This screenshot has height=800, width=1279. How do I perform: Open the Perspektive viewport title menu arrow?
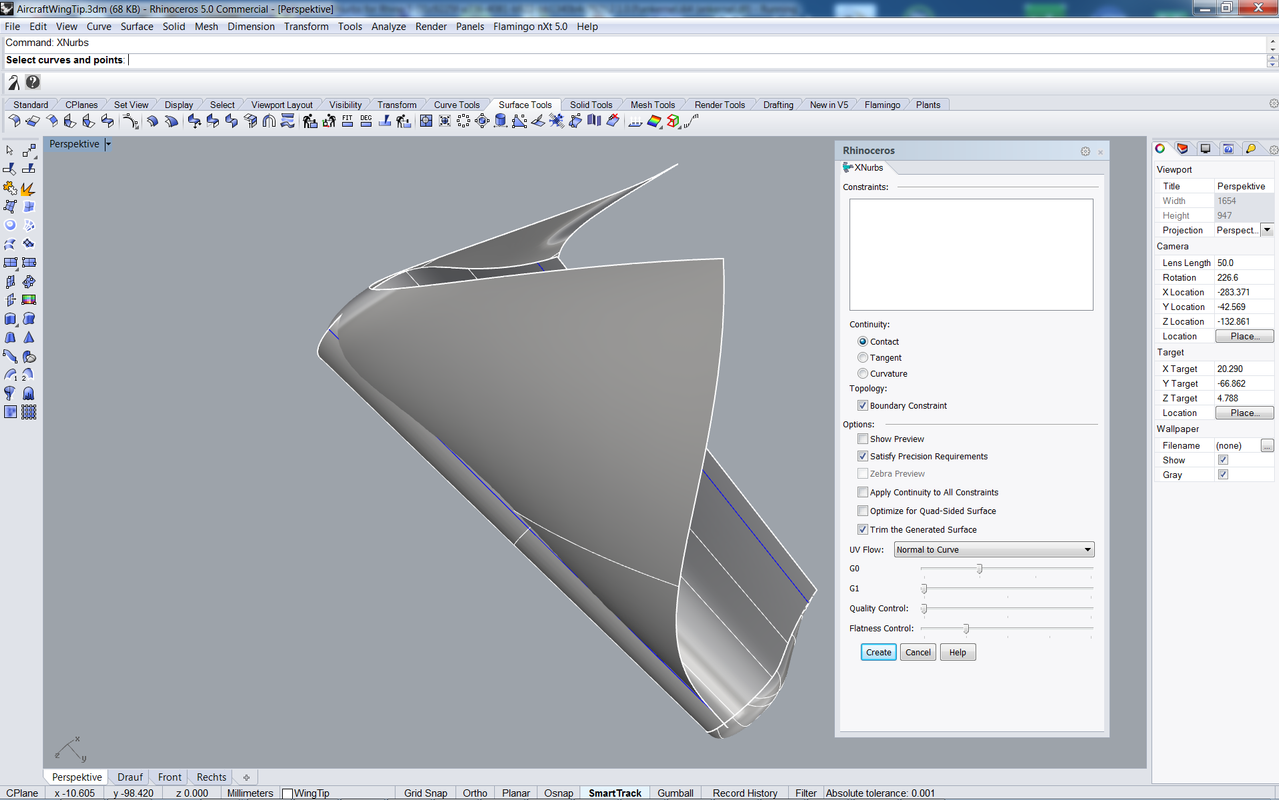pyautogui.click(x=108, y=144)
